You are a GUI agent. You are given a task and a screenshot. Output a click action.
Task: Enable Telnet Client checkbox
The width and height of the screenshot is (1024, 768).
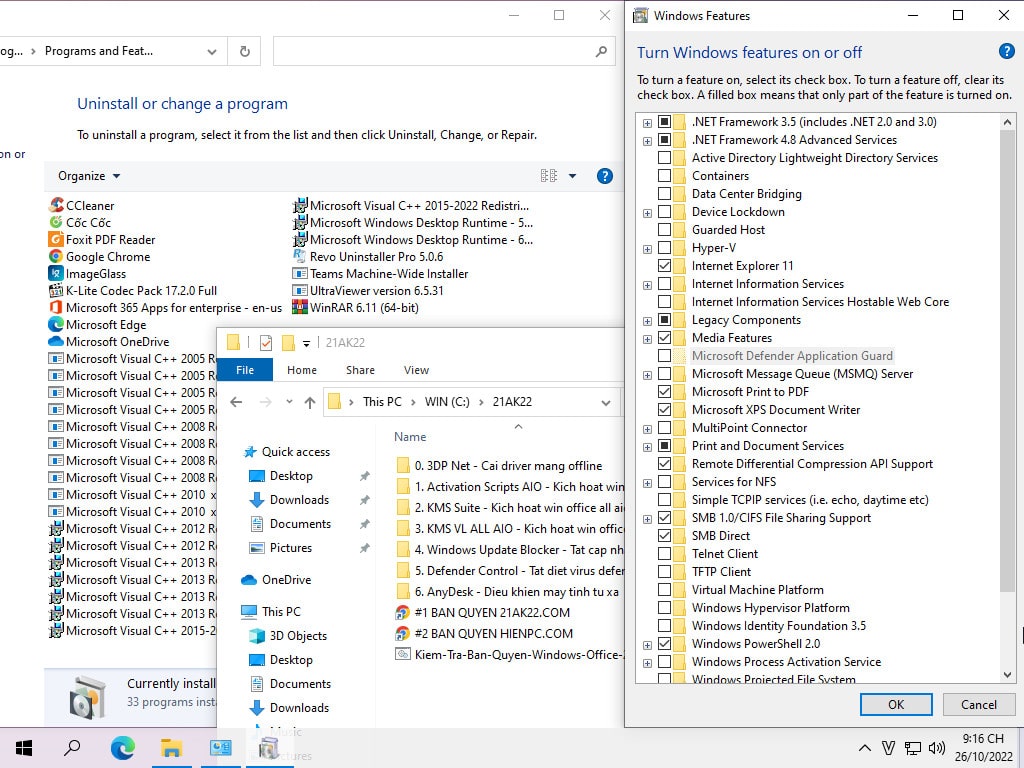point(664,554)
